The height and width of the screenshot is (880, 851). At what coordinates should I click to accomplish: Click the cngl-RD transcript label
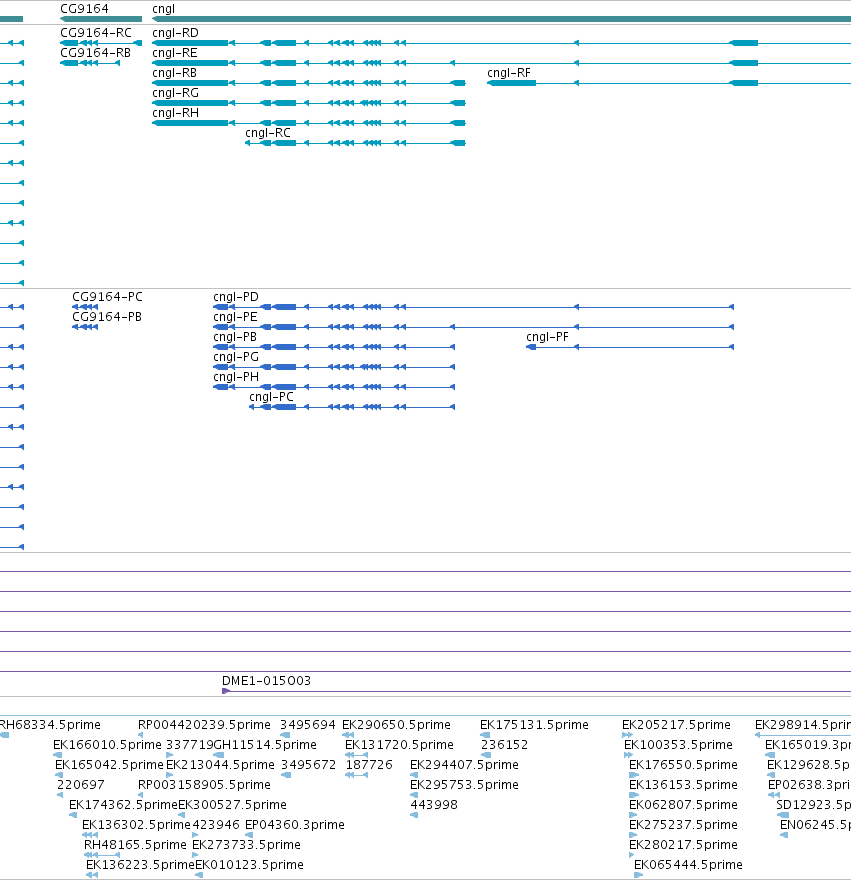tap(175, 33)
